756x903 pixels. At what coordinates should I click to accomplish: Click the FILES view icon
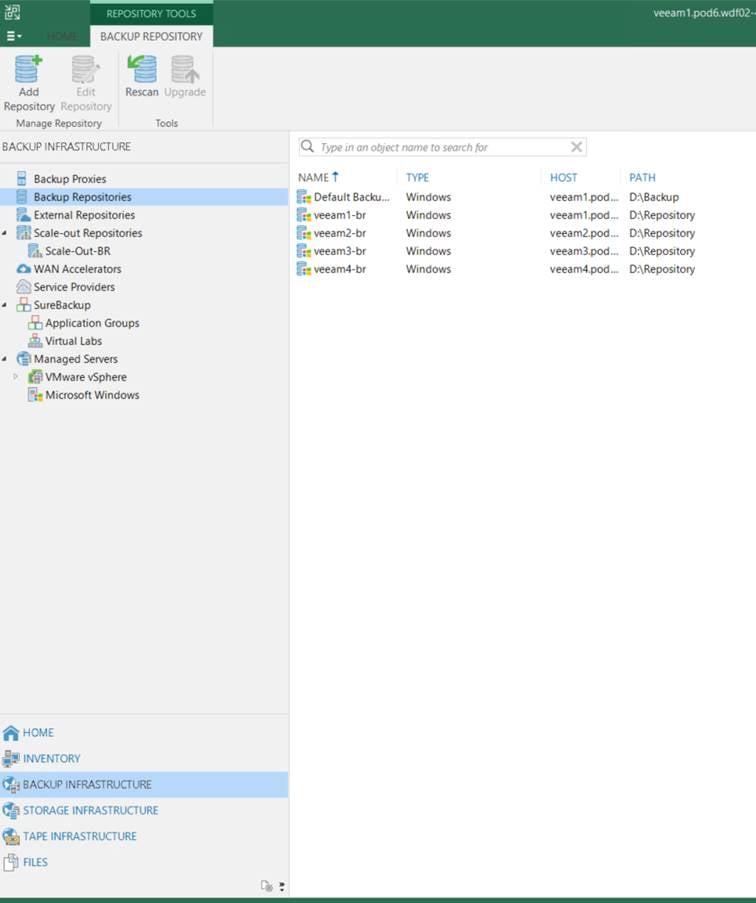pyautogui.click(x=11, y=862)
